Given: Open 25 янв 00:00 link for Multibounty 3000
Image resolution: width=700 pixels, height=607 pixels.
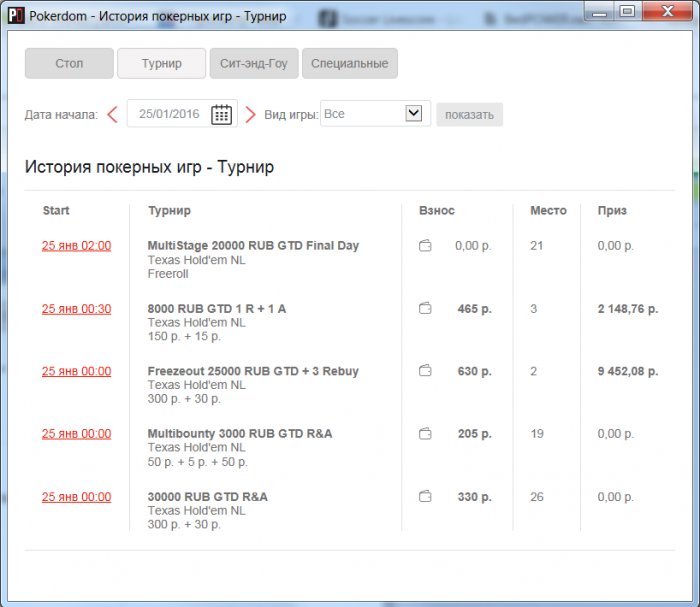Looking at the screenshot, I should 76,434.
